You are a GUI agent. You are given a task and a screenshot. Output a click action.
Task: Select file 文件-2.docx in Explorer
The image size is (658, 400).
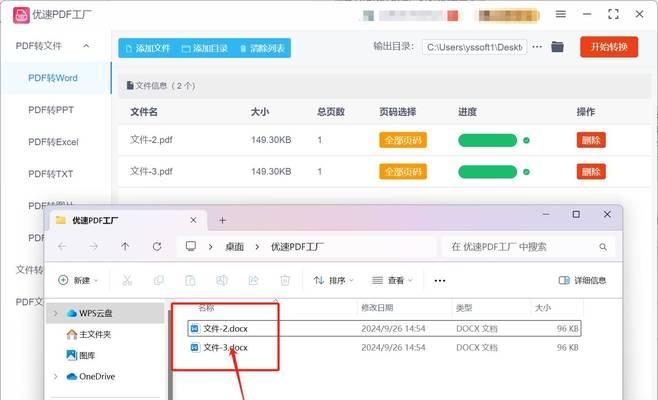[384, 329]
